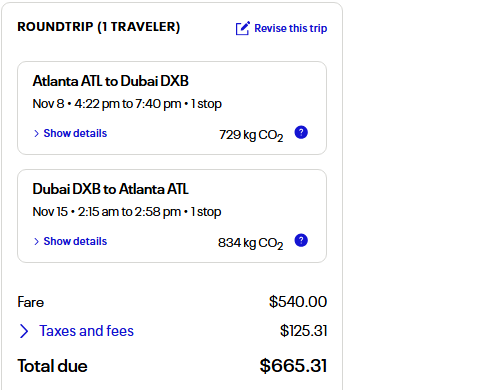Click the help icon beside 834 kg CO2
The height and width of the screenshot is (390, 500).
coord(301,240)
